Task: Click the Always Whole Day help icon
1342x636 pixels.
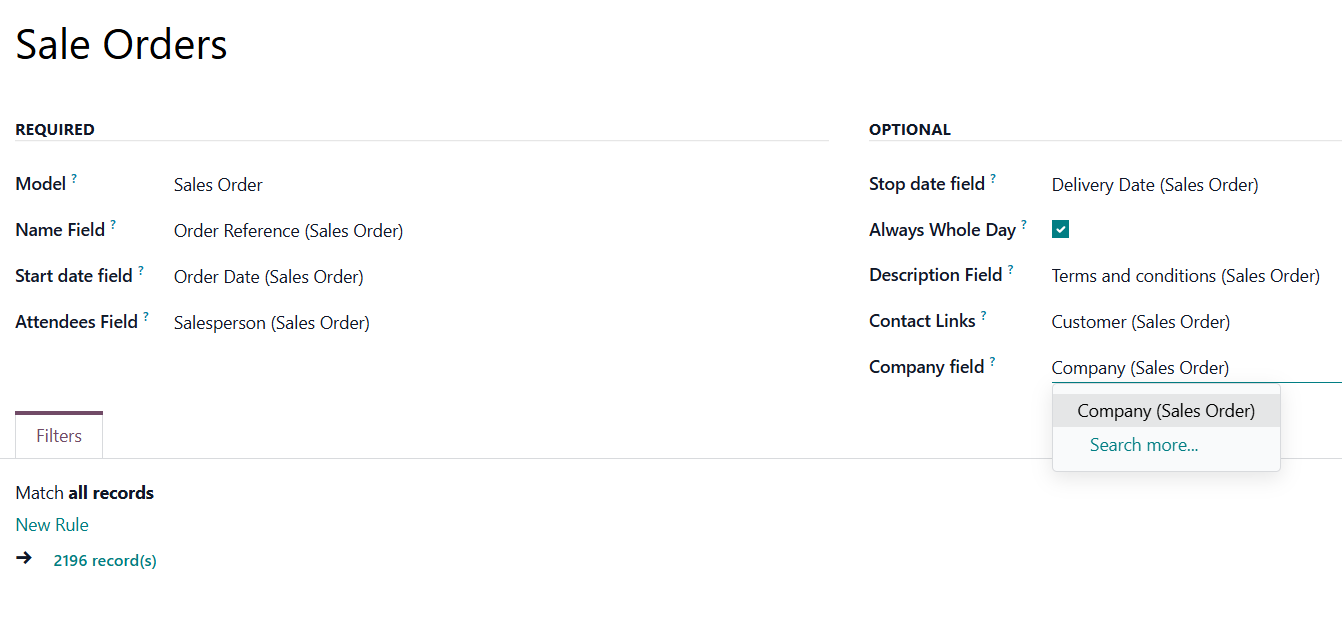Action: (x=1024, y=225)
